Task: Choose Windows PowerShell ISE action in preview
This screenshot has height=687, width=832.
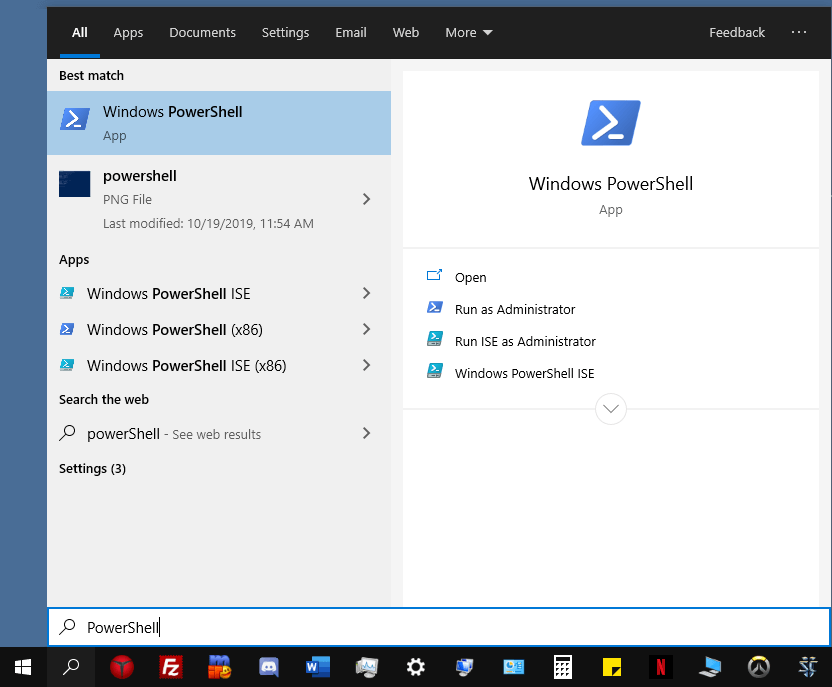Action: (525, 373)
